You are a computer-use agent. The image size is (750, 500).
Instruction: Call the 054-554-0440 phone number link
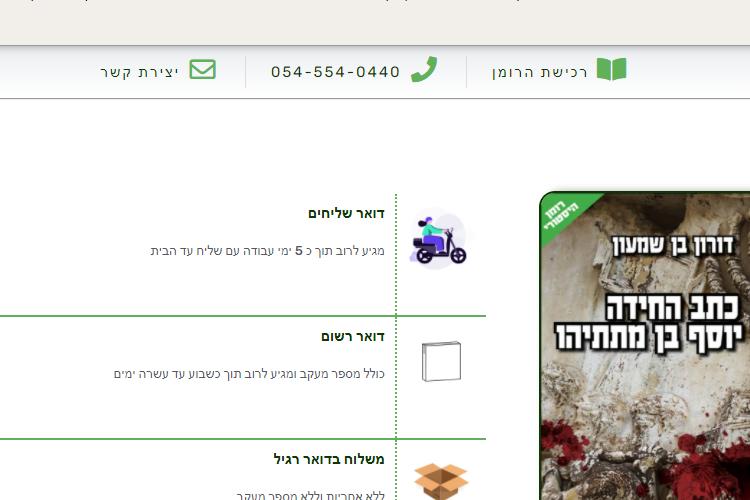pos(335,72)
